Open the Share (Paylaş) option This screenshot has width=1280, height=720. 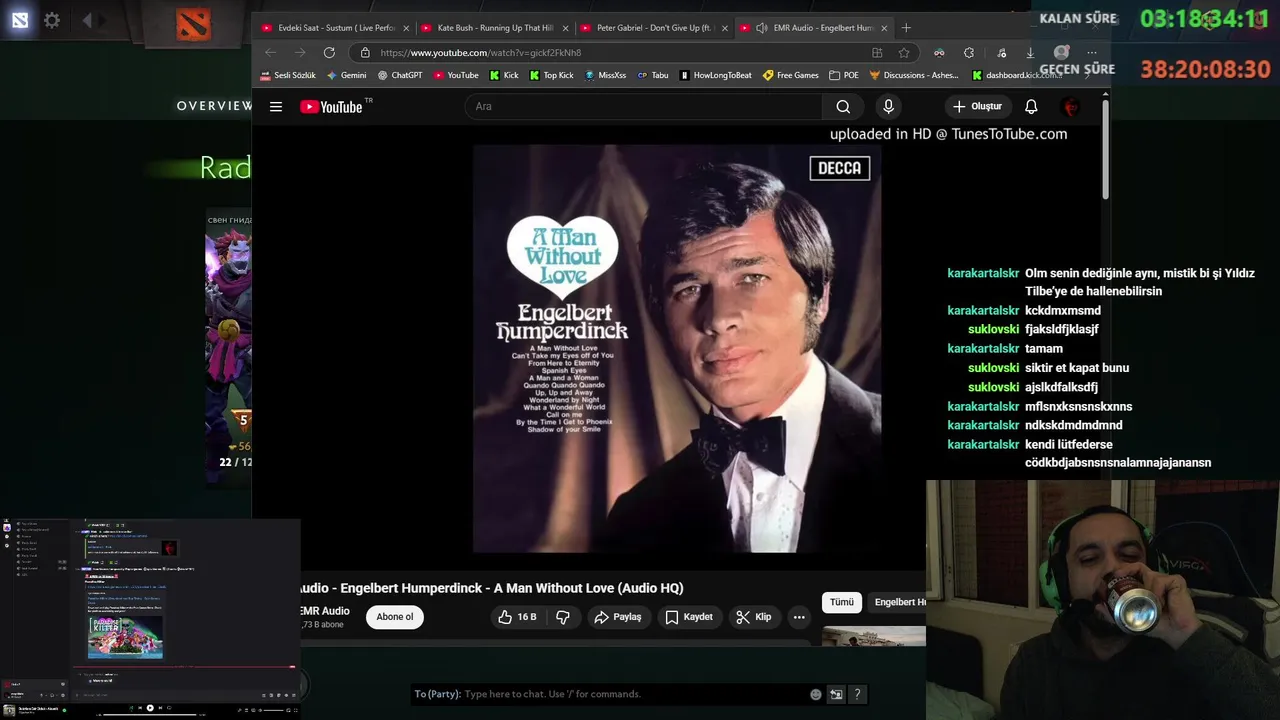[617, 617]
